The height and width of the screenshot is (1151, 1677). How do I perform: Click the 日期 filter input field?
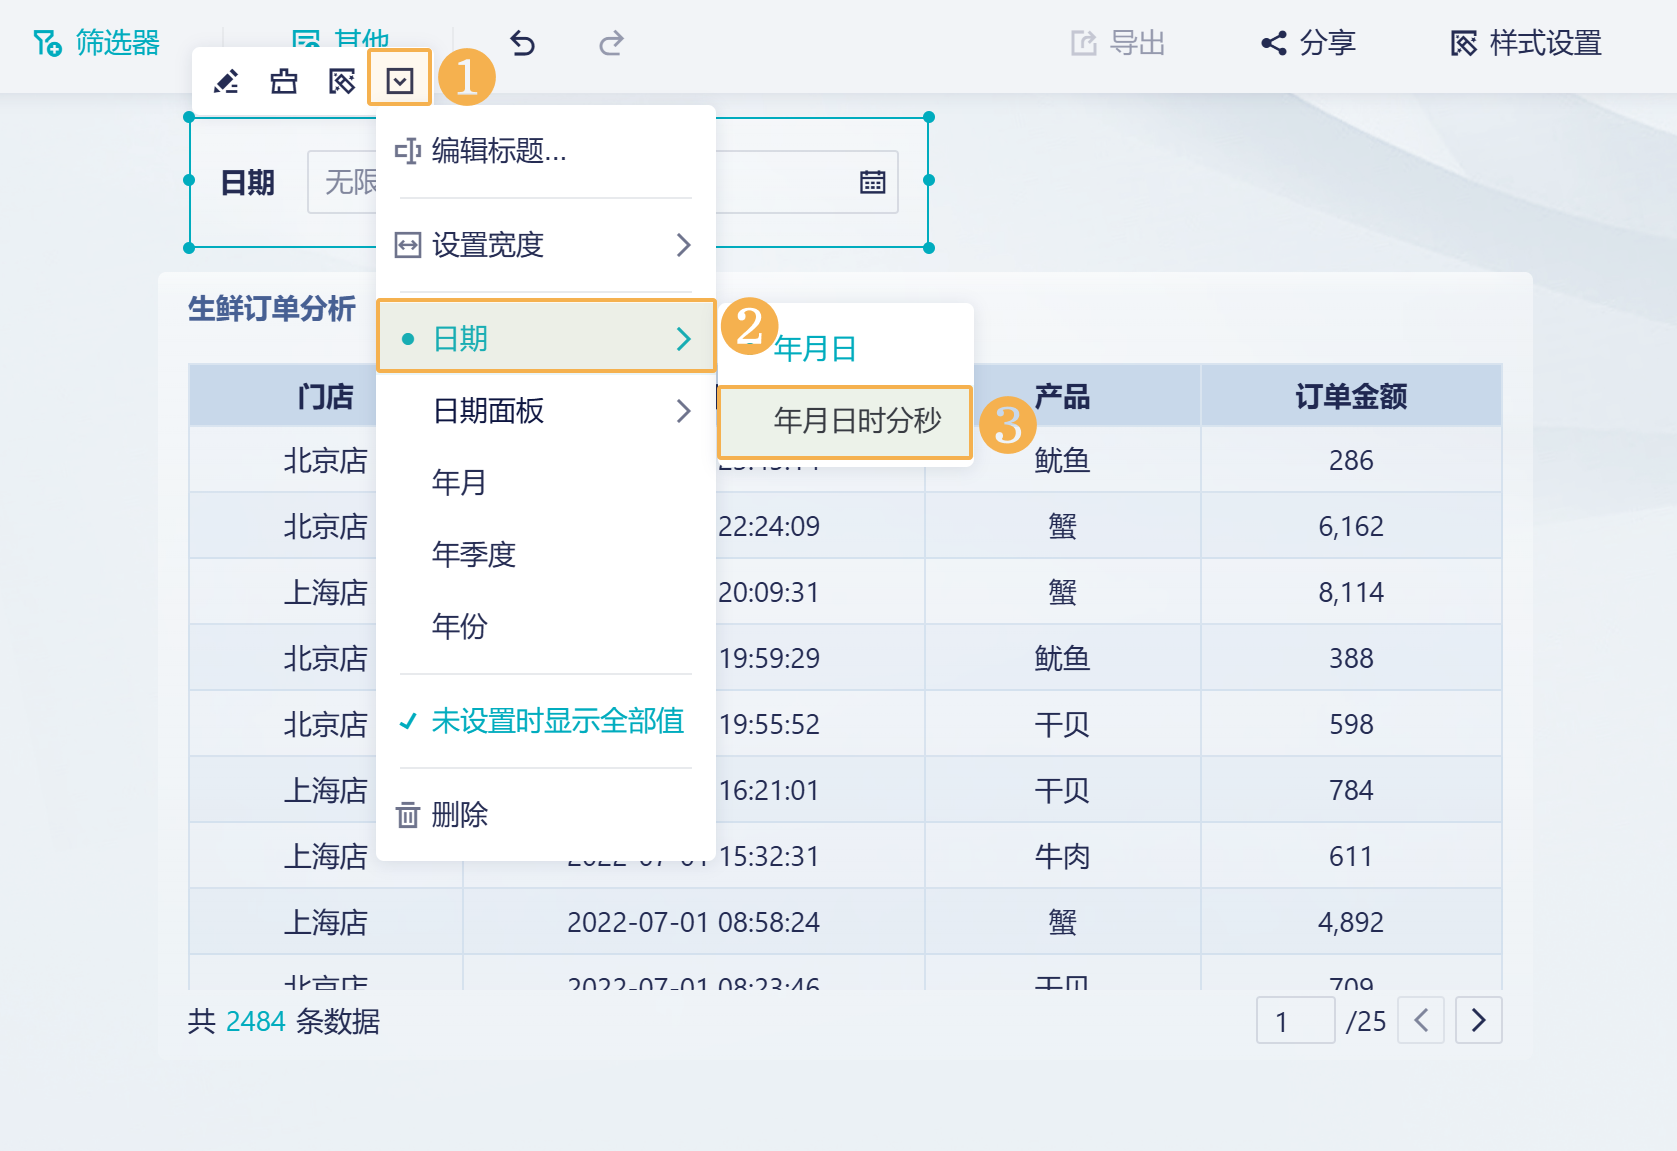click(603, 182)
